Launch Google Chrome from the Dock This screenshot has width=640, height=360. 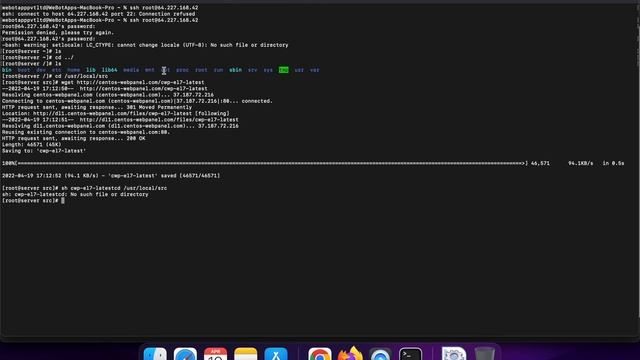pyautogui.click(x=320, y=354)
